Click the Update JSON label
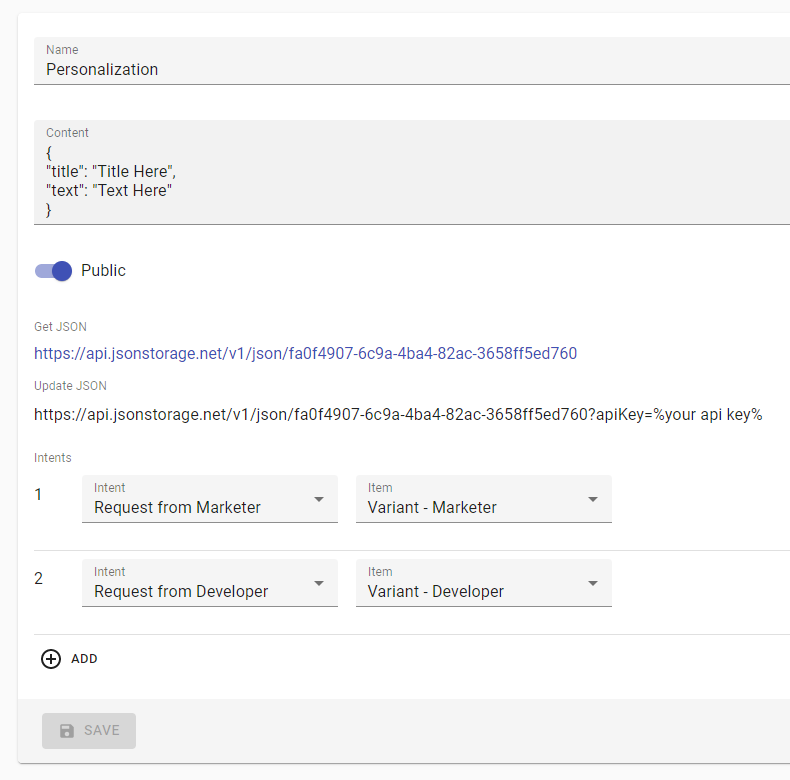The height and width of the screenshot is (780, 790). [71, 386]
